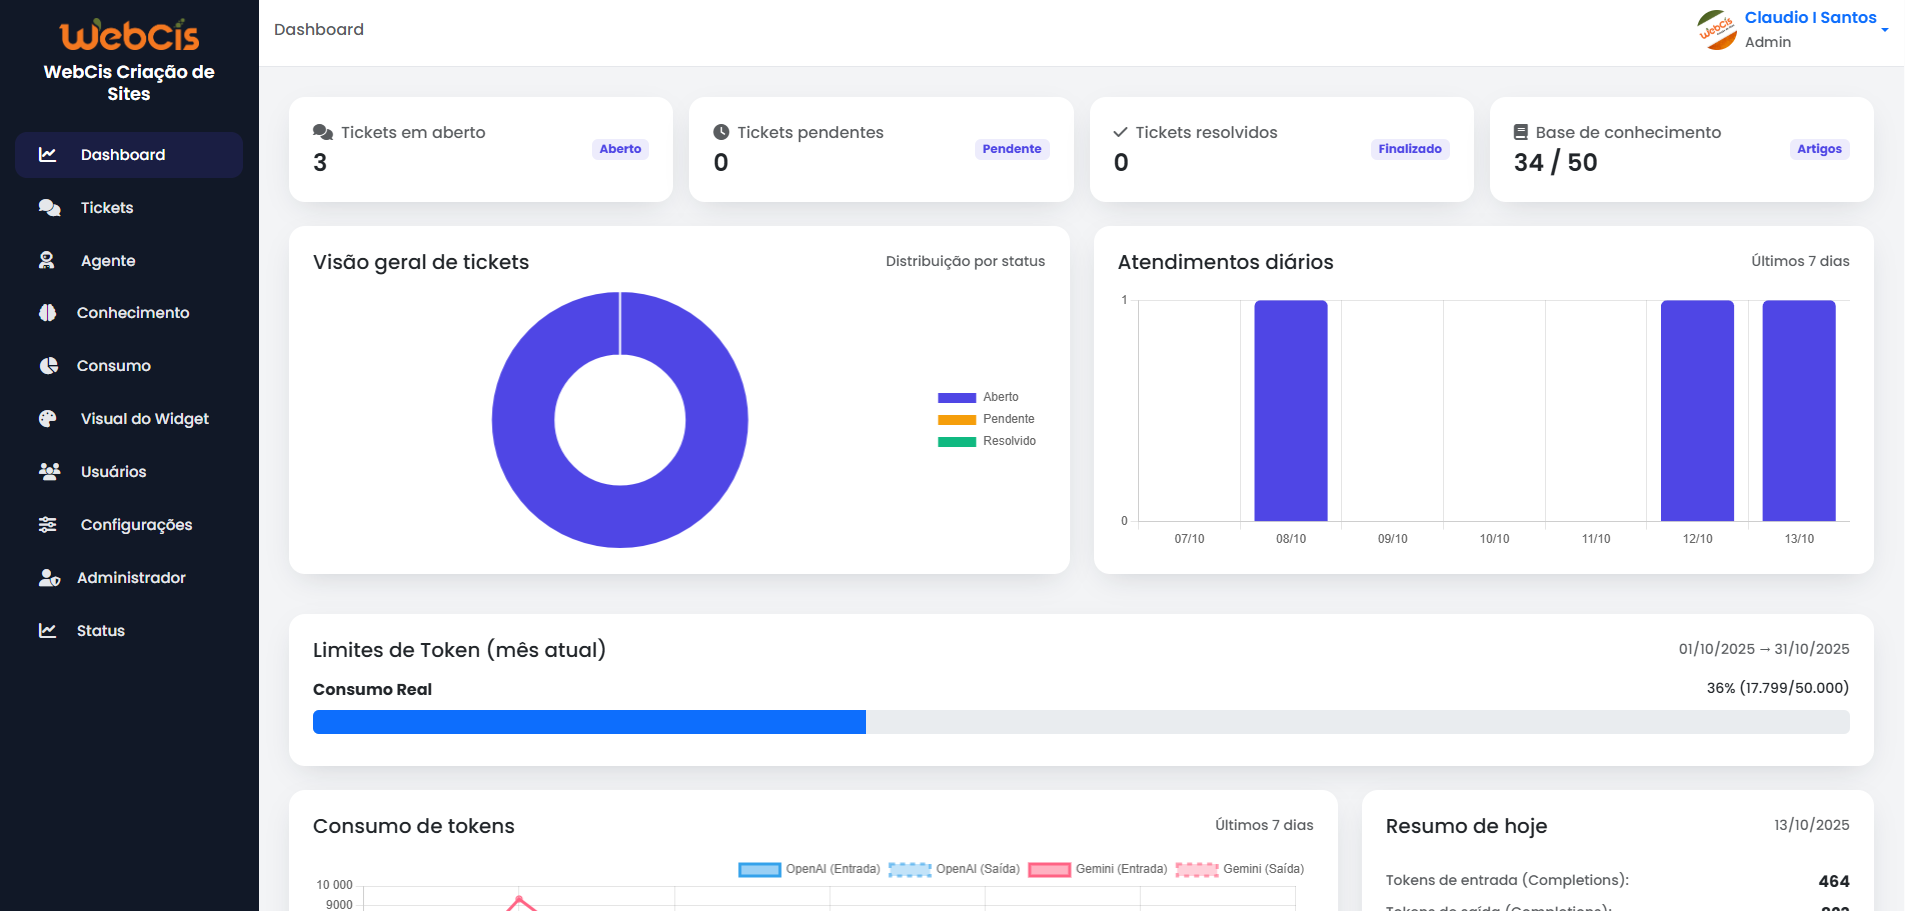Click the Configurações sliders icon
This screenshot has width=1905, height=911.
[x=47, y=524]
